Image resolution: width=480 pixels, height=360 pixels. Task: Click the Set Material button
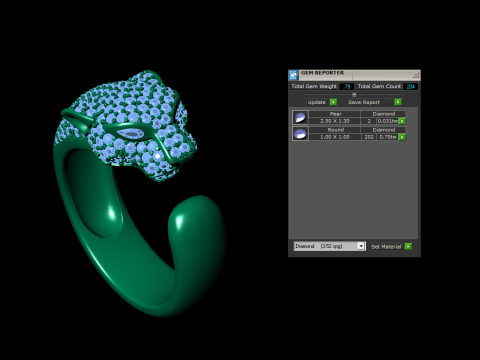click(x=386, y=246)
